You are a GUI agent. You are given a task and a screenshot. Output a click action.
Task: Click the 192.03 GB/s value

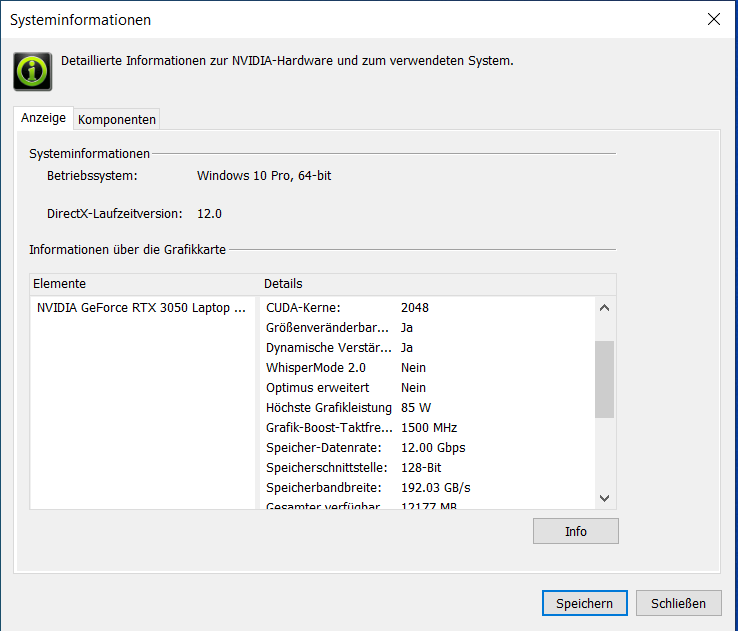[435, 487]
